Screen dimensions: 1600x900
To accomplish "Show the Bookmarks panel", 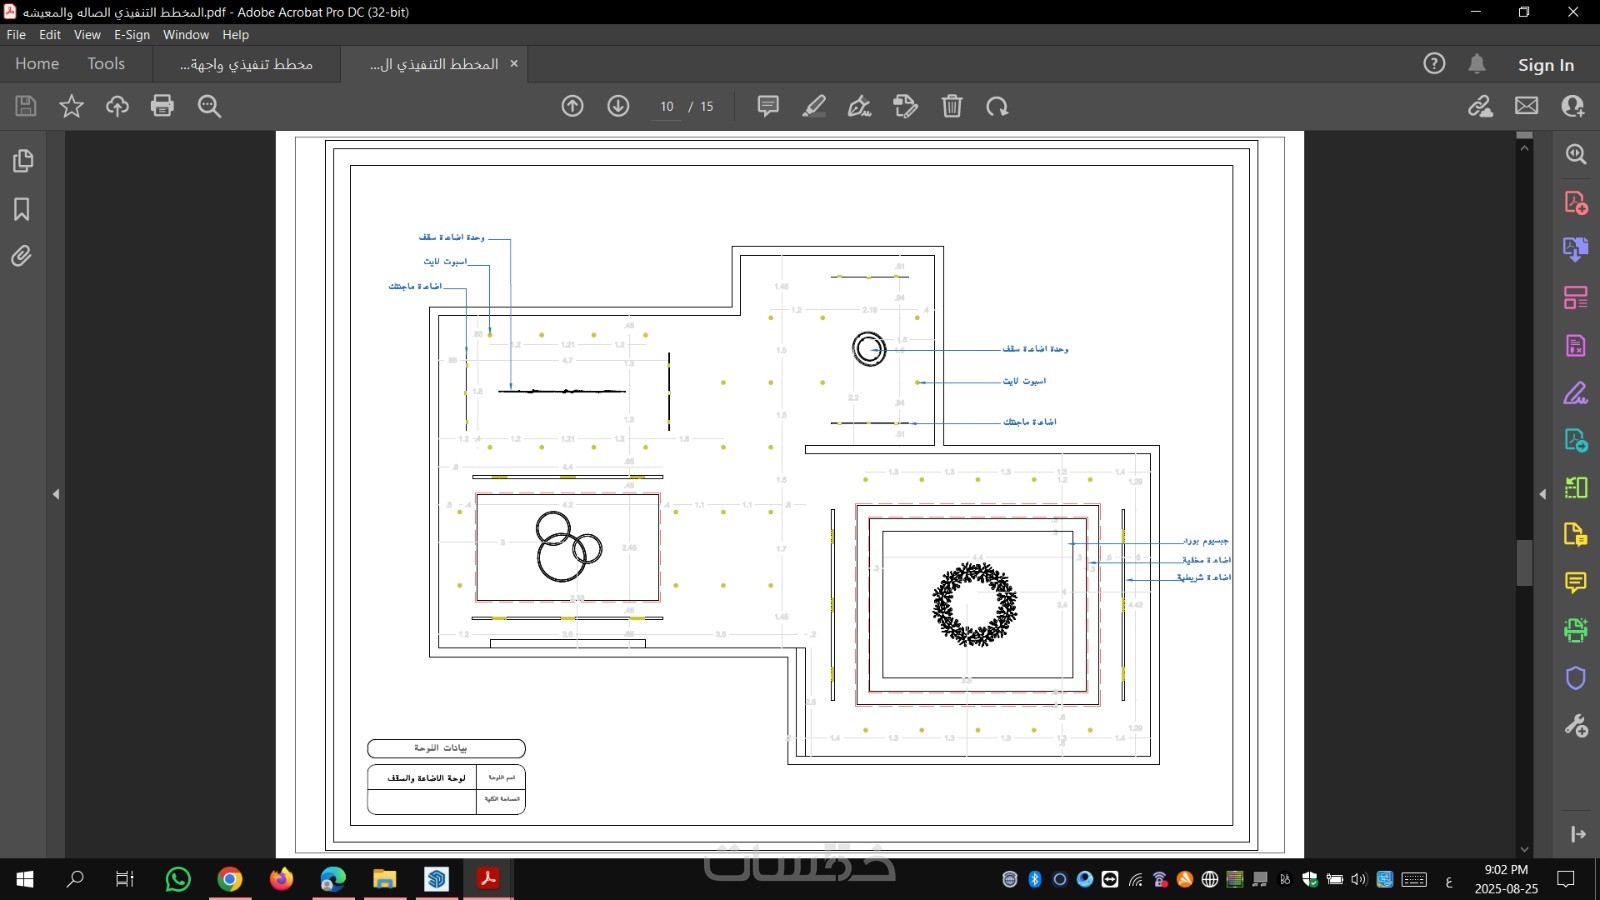I will coord(22,209).
